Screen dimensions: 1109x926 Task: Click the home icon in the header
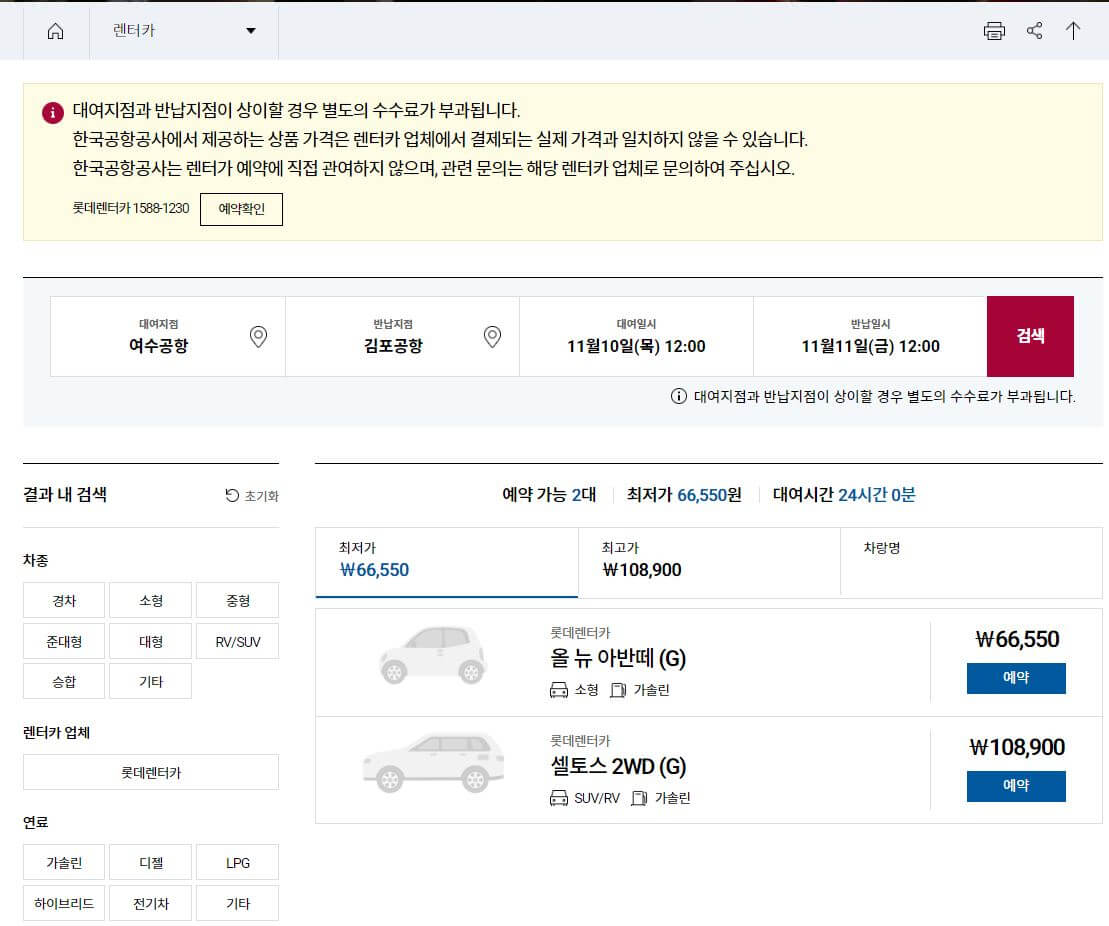55,30
